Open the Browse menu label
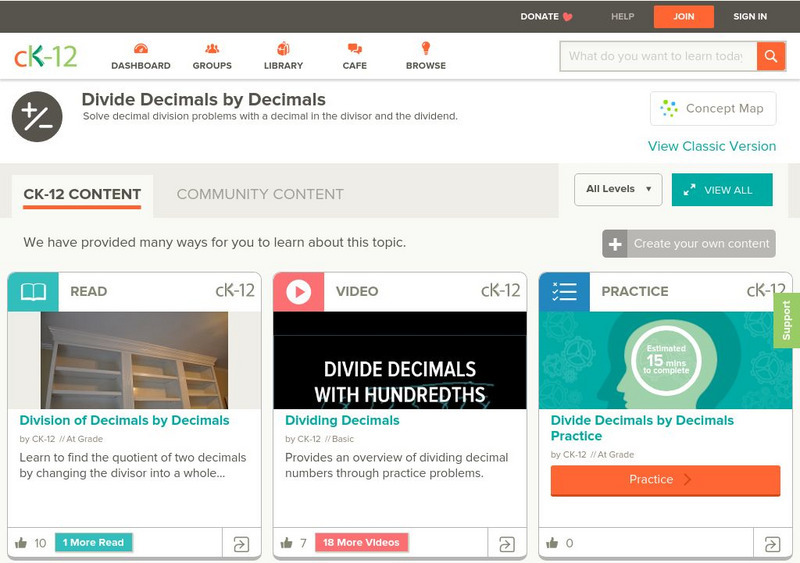The width and height of the screenshot is (800, 563). pos(426,66)
